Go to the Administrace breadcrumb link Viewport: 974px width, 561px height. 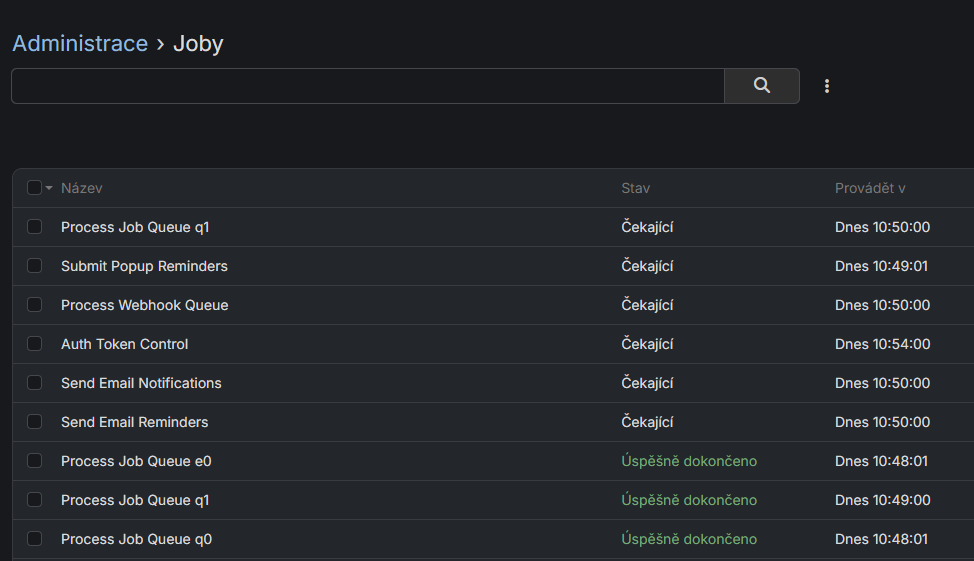[x=80, y=44]
